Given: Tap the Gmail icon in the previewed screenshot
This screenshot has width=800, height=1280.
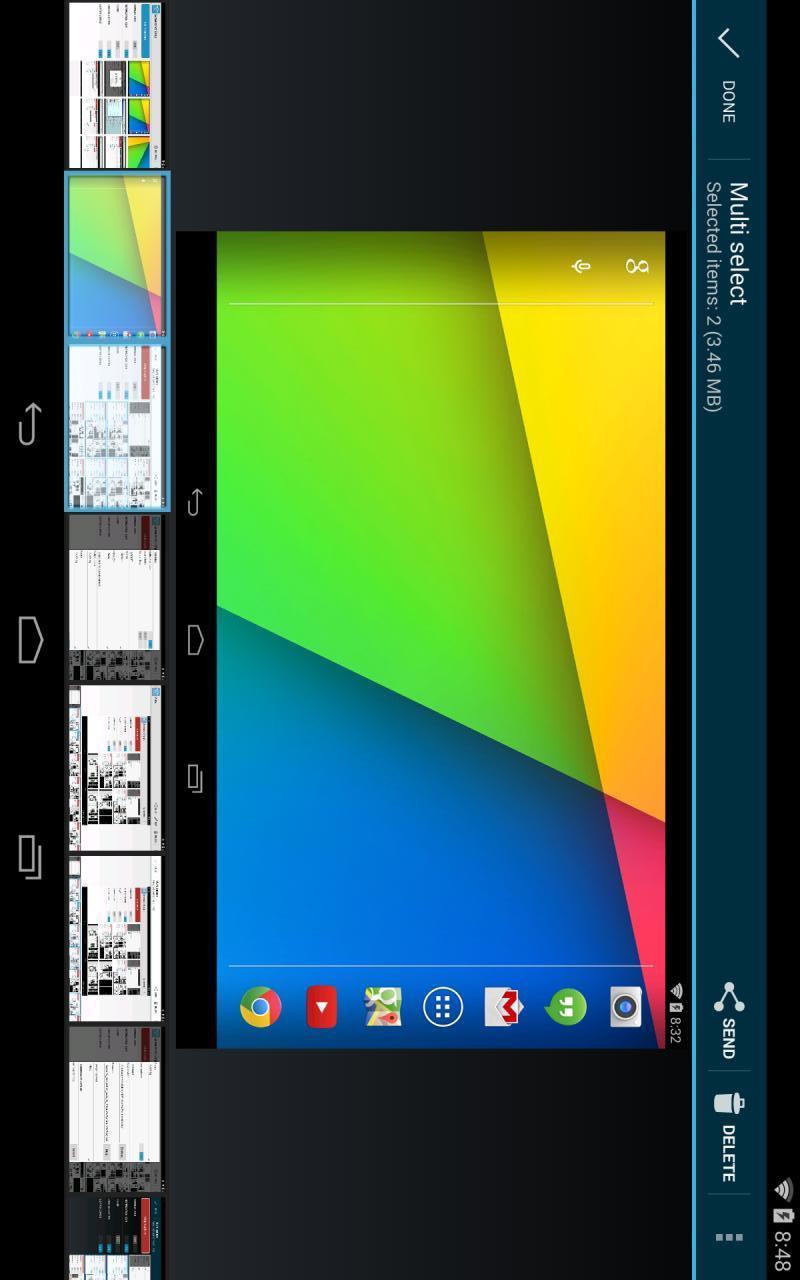Looking at the screenshot, I should click(504, 1007).
